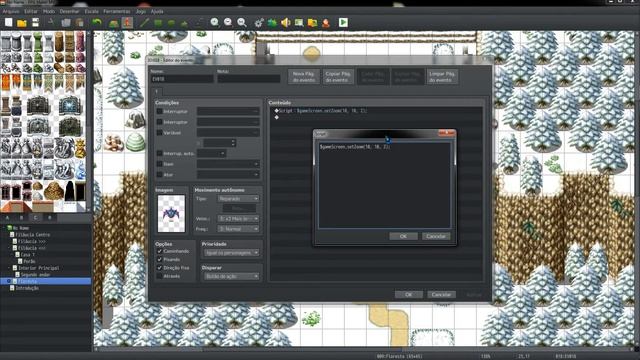Switch to Event editing mode icon
640x360 pixels.
pyautogui.click(x=127, y=22)
